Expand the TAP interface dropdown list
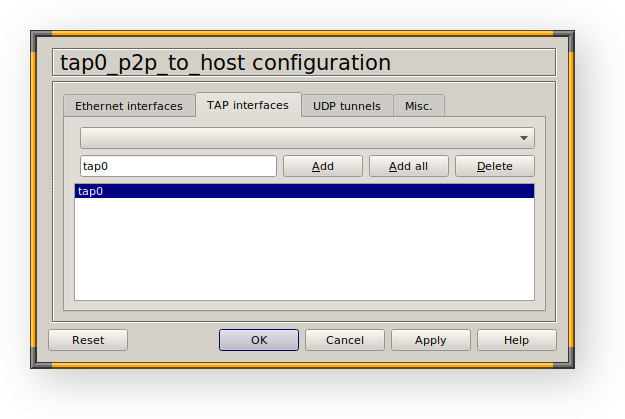 (307, 138)
